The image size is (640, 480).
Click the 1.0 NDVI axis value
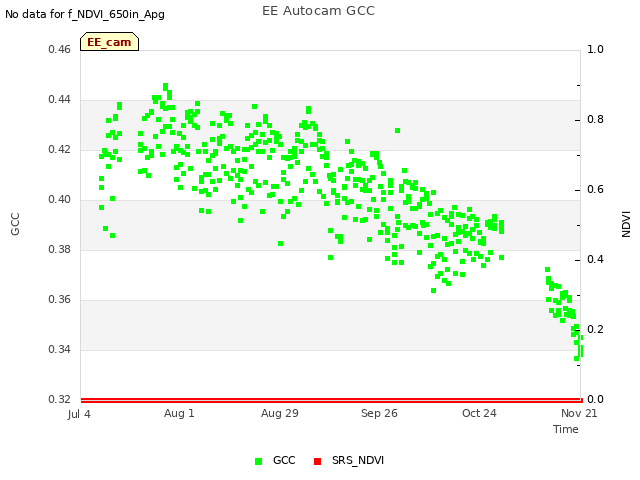pyautogui.click(x=595, y=50)
